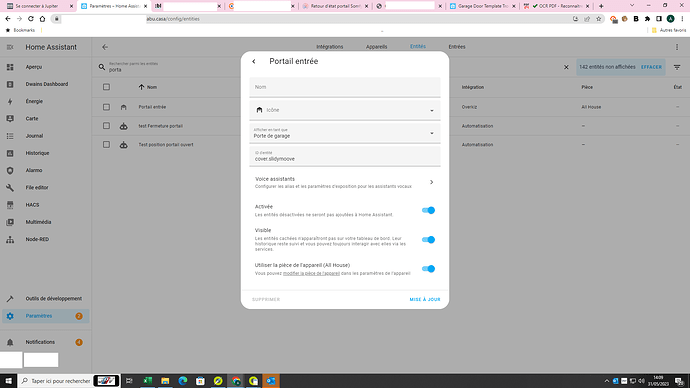
Task: Open Dwains Dashboard from sidebar
Action: tap(46, 84)
